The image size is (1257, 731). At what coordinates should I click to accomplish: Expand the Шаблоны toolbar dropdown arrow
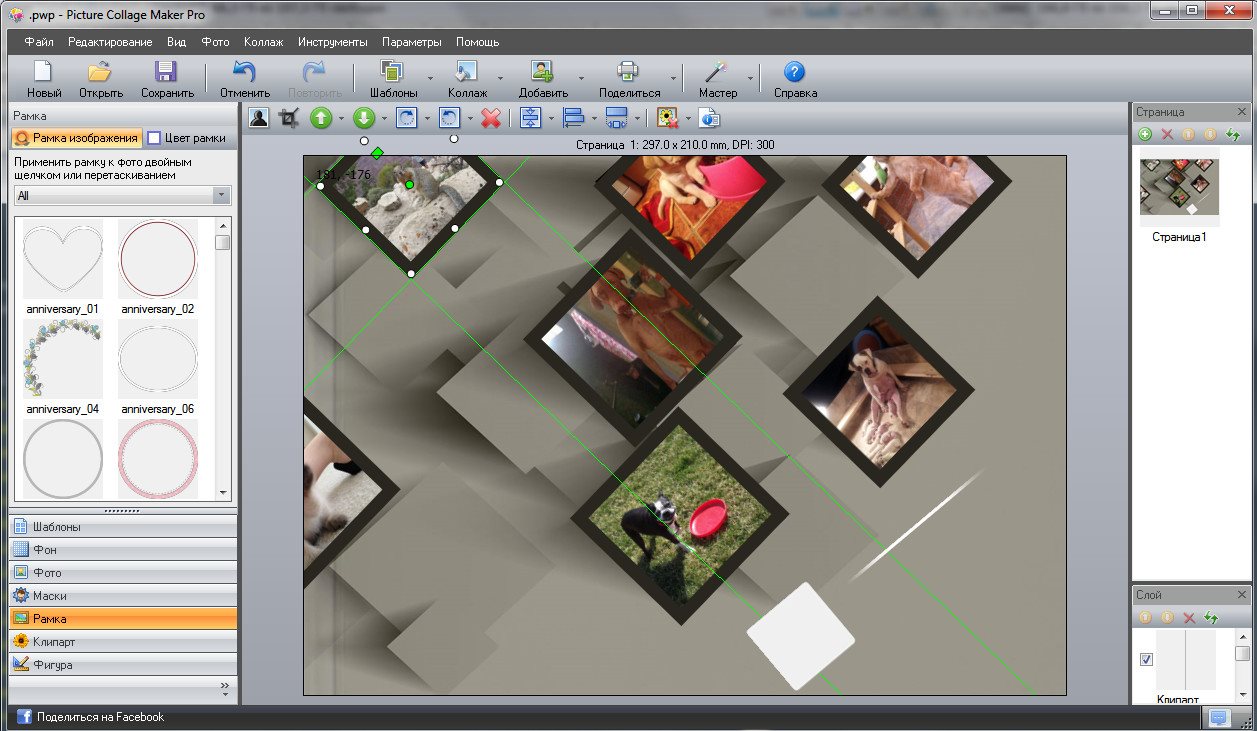pyautogui.click(x=430, y=79)
